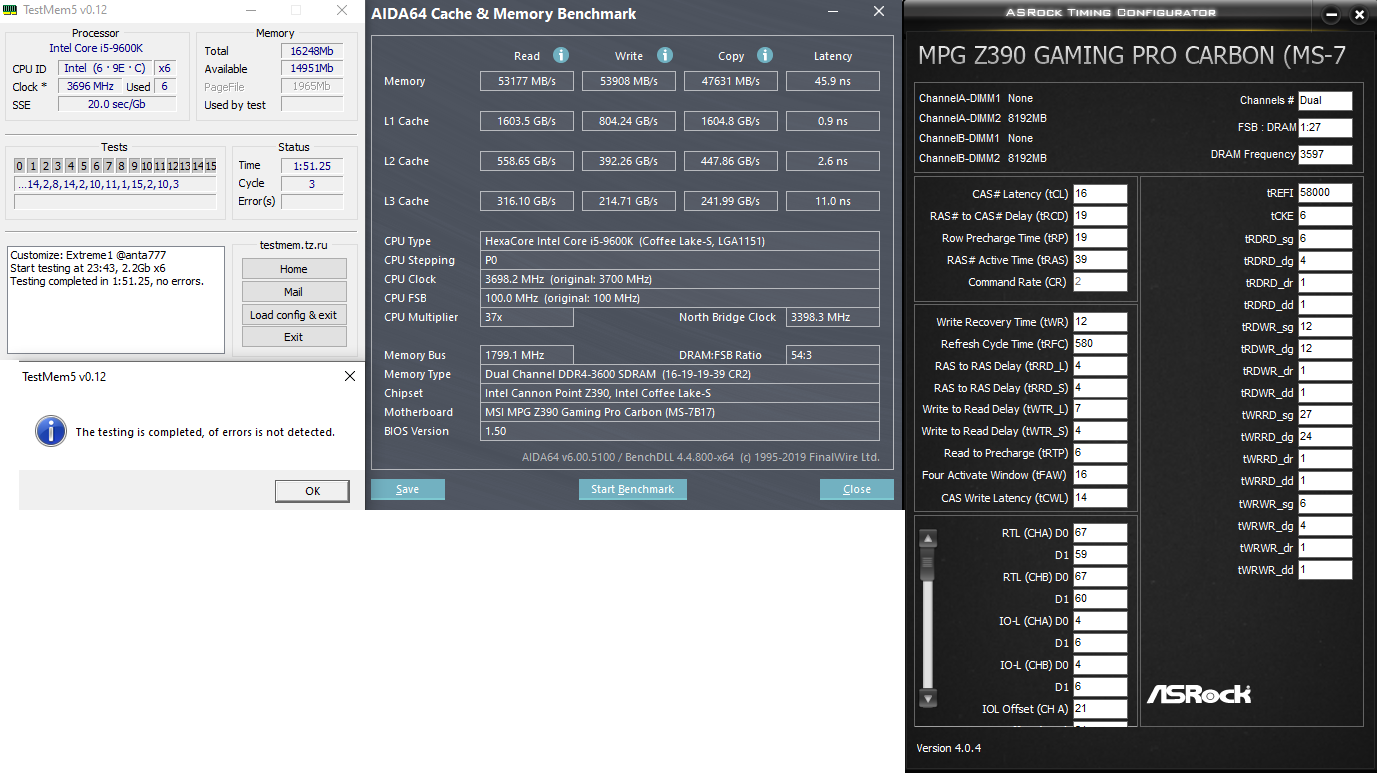Viewport: 1377px width, 773px height.
Task: Click the Motherboard name field in AIDA64
Action: pyautogui.click(x=680, y=412)
